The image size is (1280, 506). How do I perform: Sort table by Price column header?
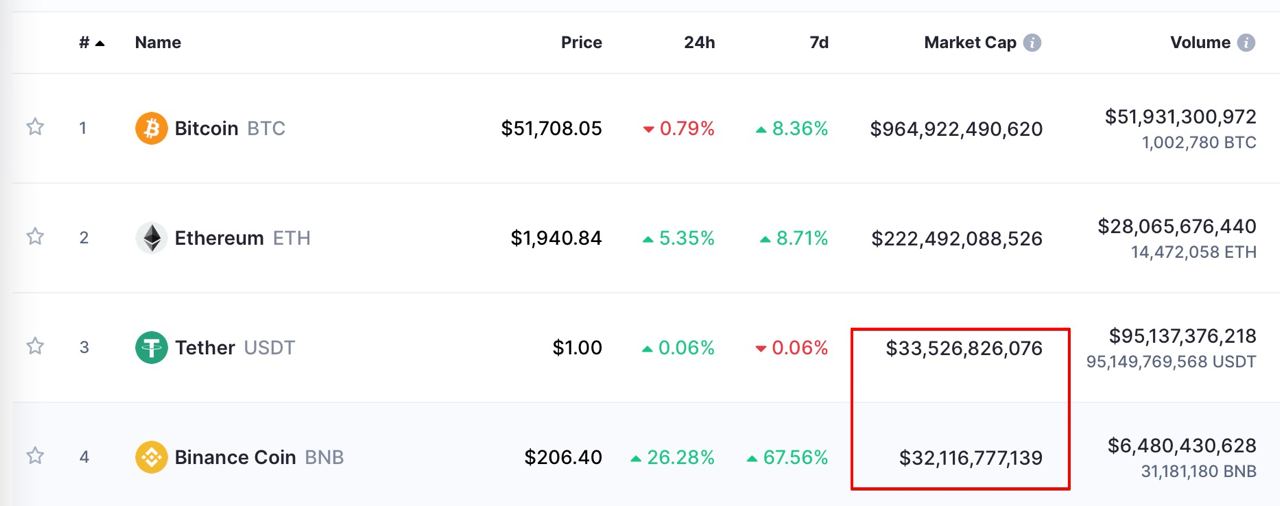pyautogui.click(x=581, y=43)
